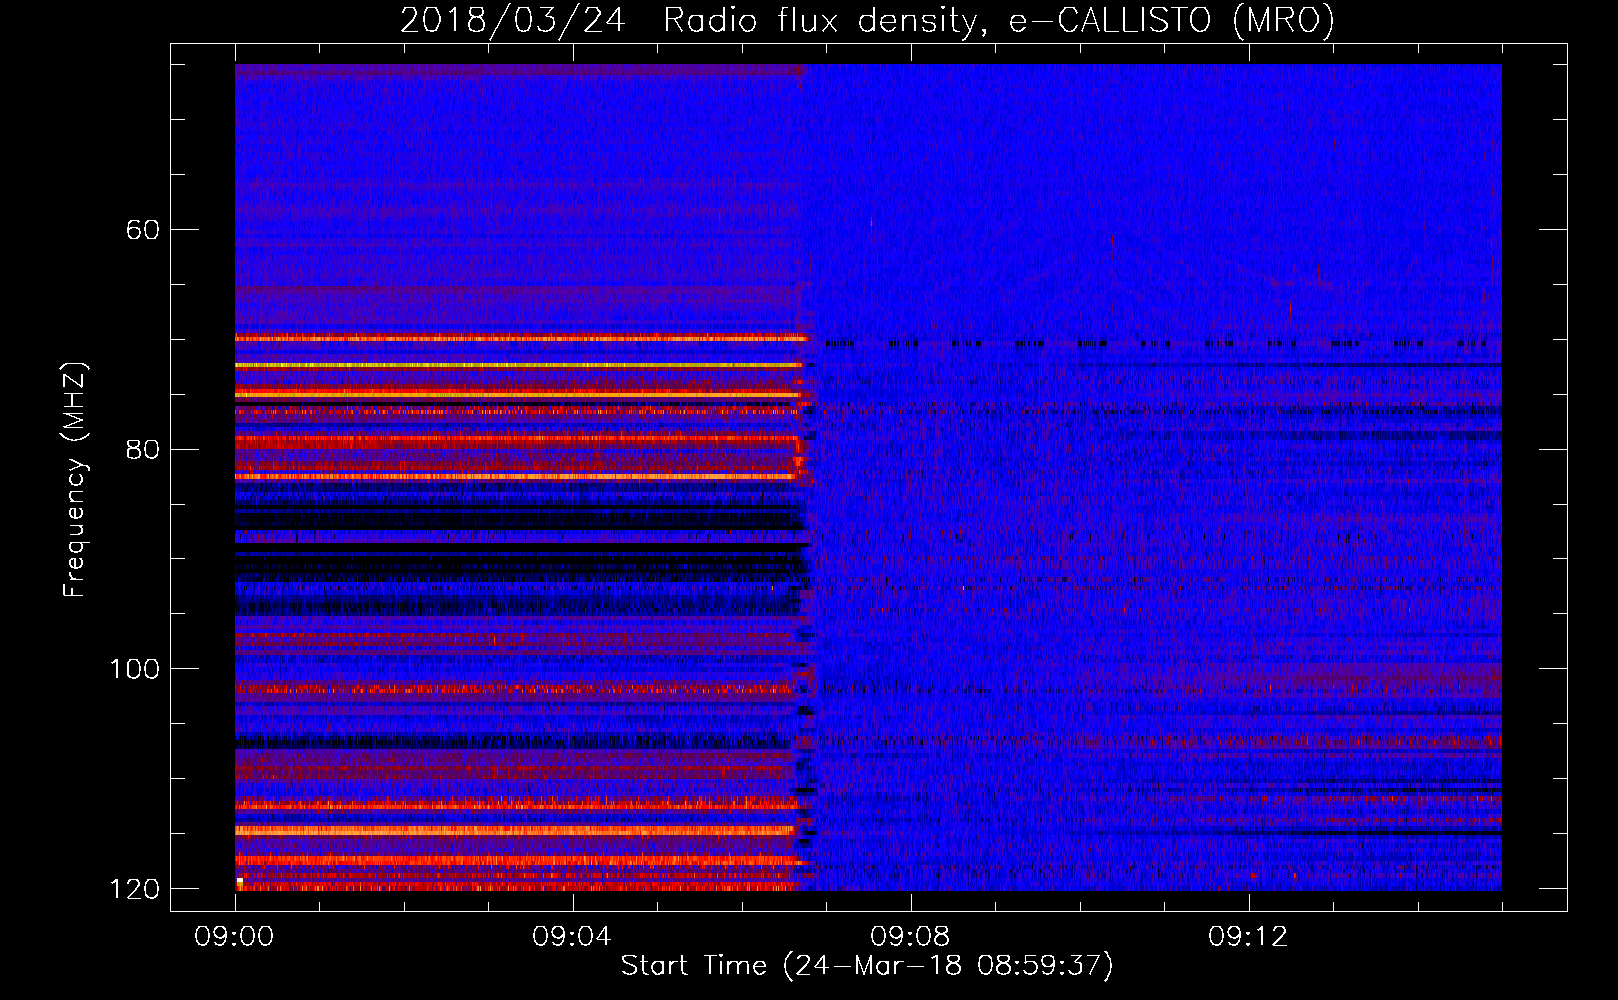This screenshot has width=1618, height=1000.
Task: Click the 'Start Time (24-Mar-18 08:59:37)' label
Action: tap(867, 966)
